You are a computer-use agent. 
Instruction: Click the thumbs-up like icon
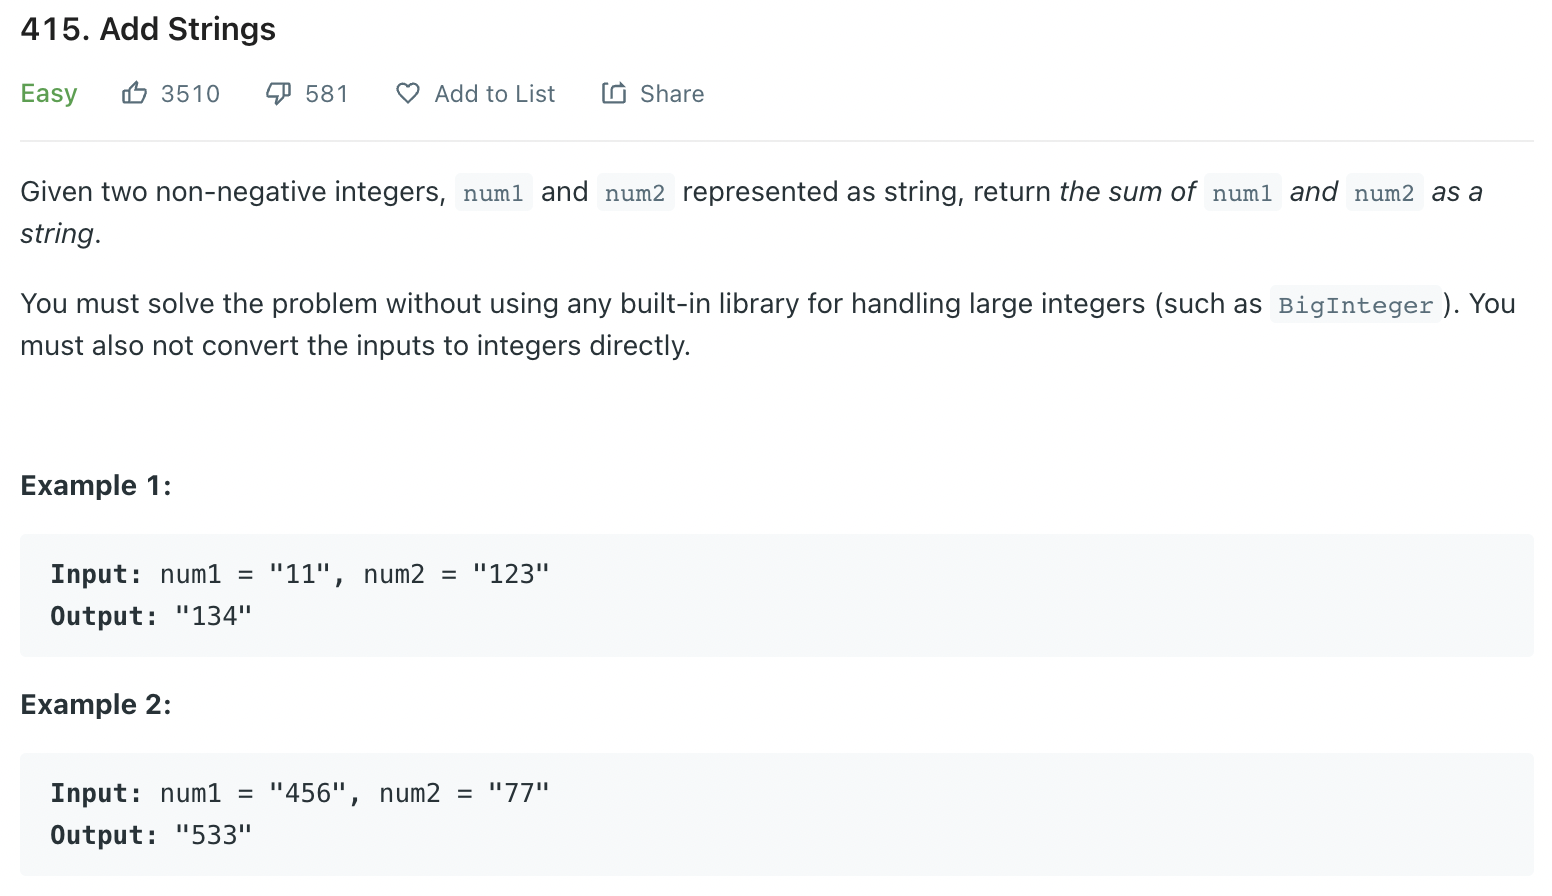pos(134,93)
